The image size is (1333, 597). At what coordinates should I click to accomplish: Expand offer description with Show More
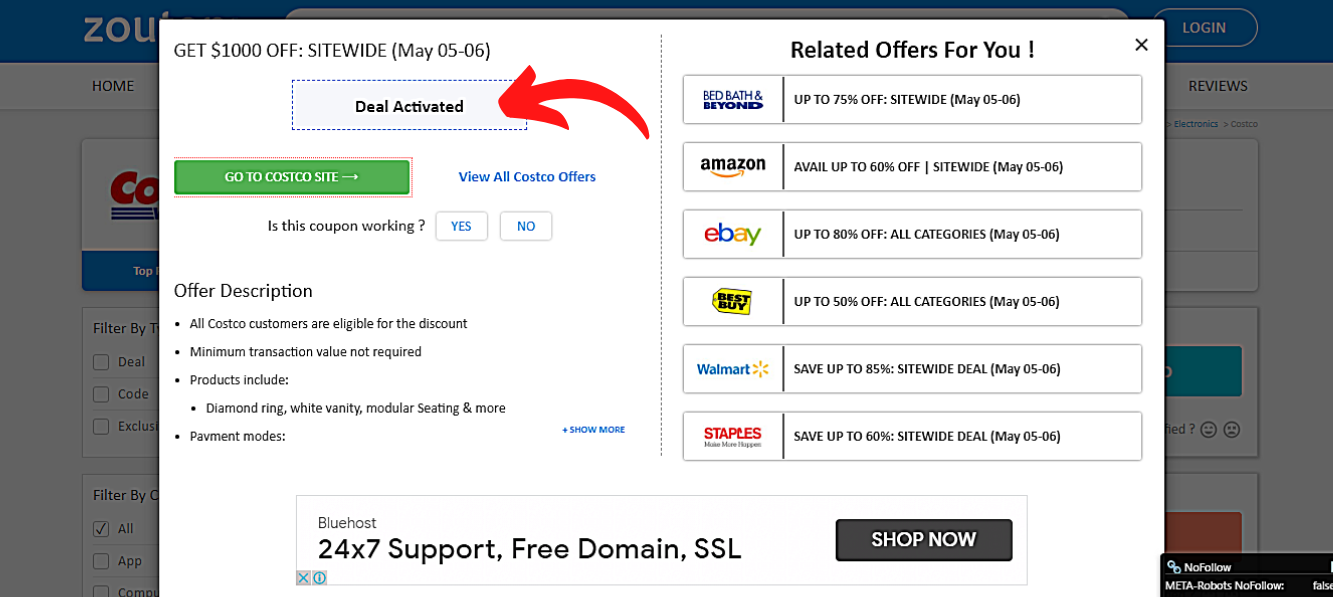click(x=593, y=430)
